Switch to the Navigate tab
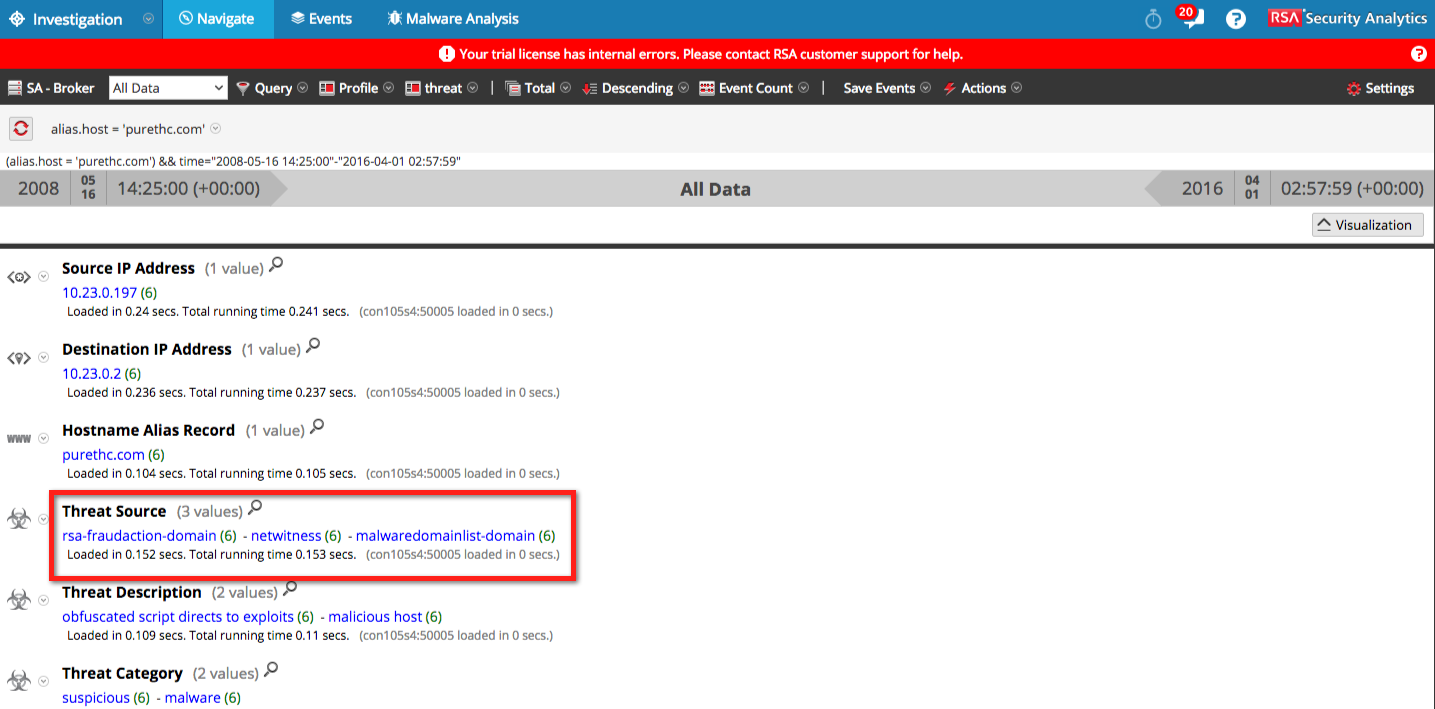This screenshot has height=709, width=1435. pyautogui.click(x=217, y=19)
